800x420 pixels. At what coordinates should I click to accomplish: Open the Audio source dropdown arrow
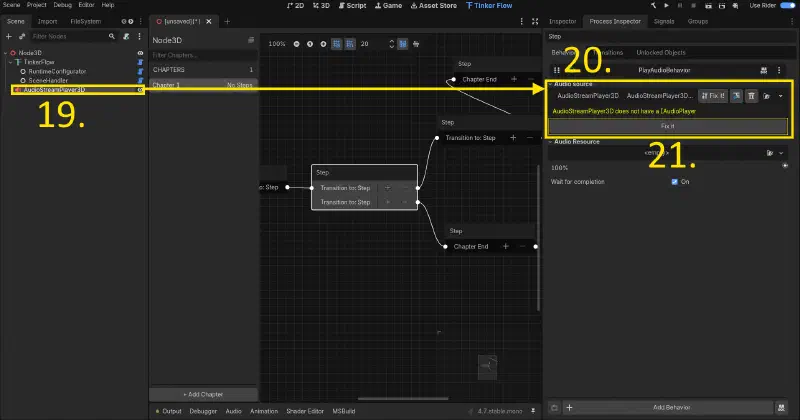(x=781, y=96)
